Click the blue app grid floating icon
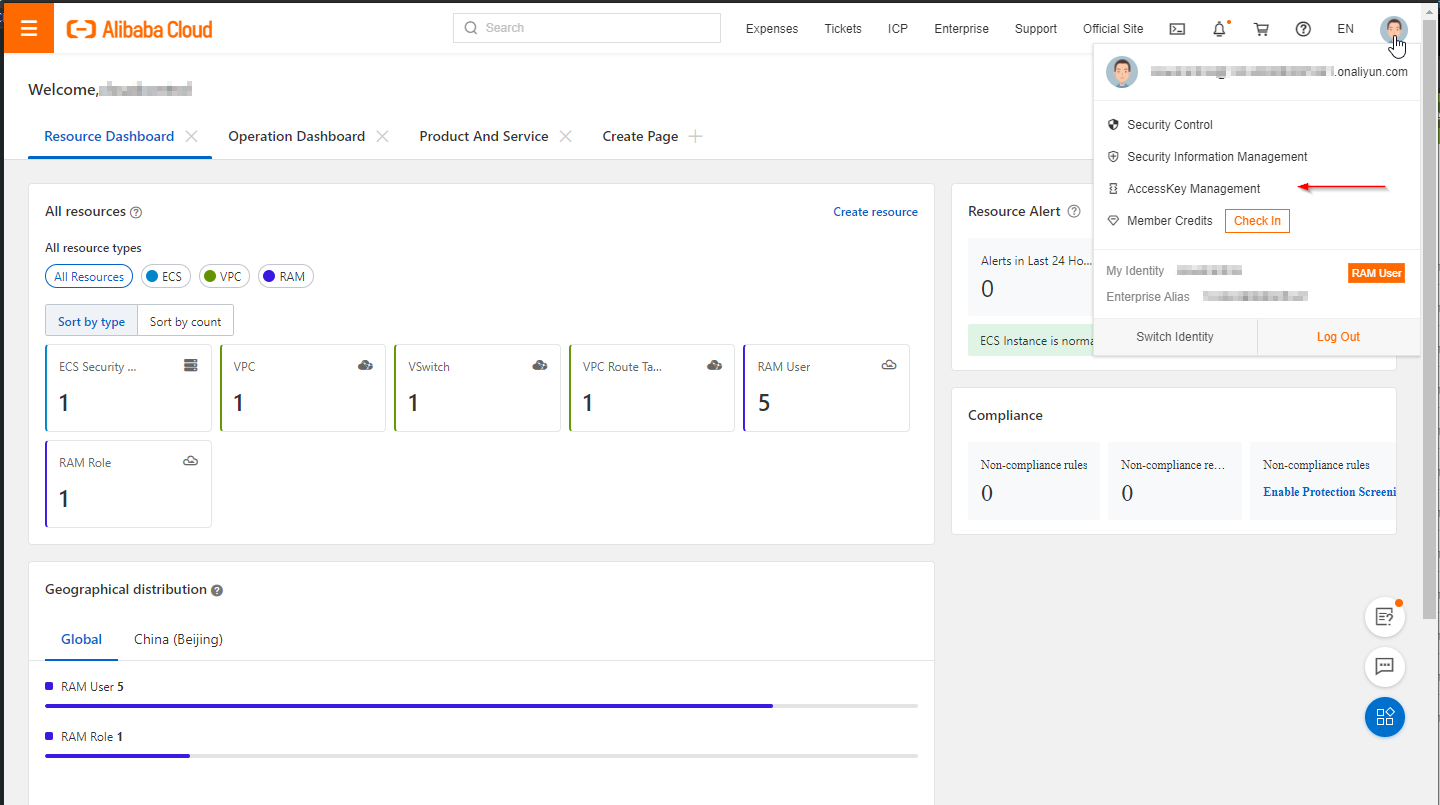This screenshot has width=1440, height=805. (x=1385, y=717)
